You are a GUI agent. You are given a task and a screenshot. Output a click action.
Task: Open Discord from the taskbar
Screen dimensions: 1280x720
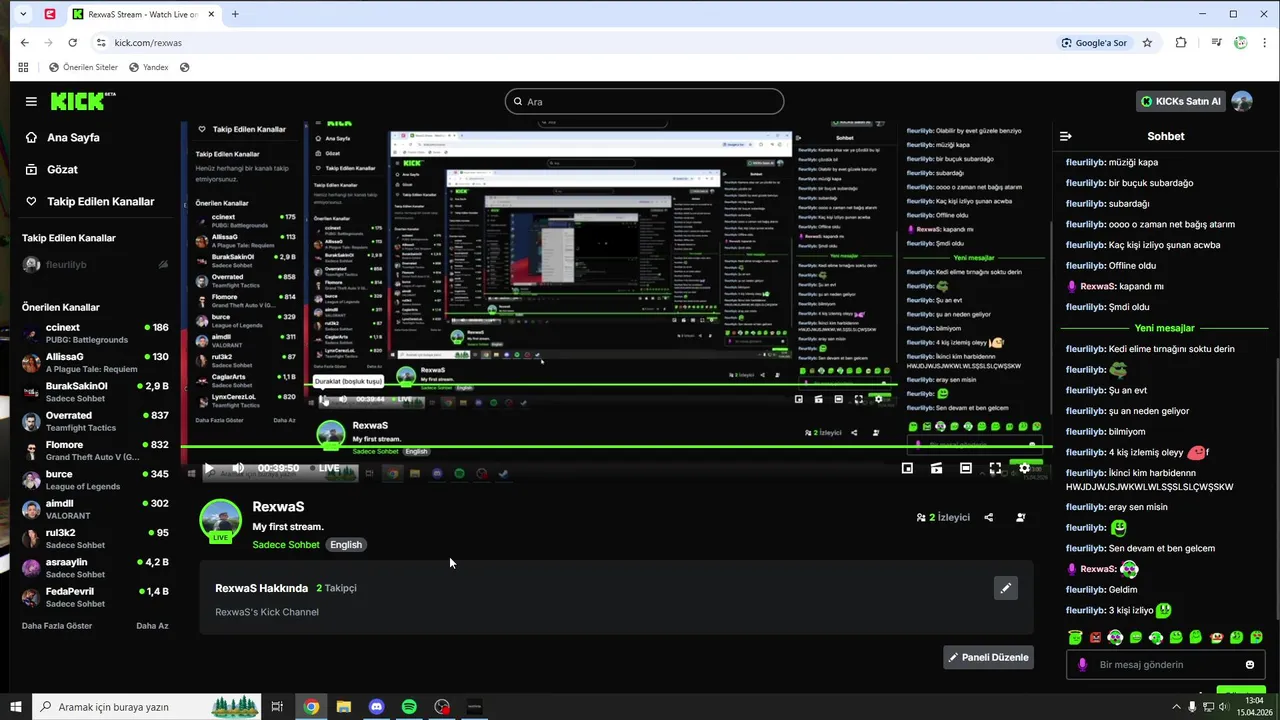[x=376, y=707]
